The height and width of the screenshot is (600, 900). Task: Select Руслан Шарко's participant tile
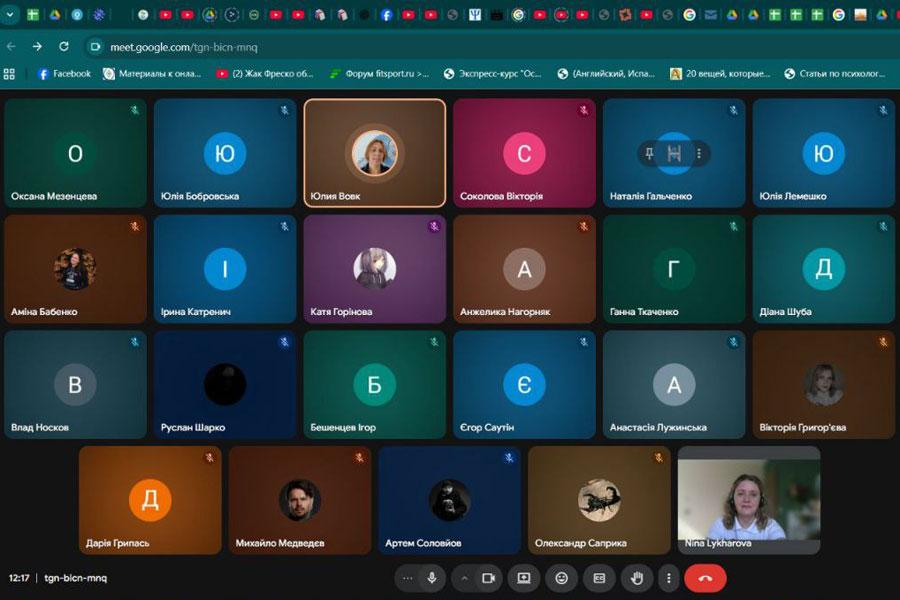coord(225,385)
